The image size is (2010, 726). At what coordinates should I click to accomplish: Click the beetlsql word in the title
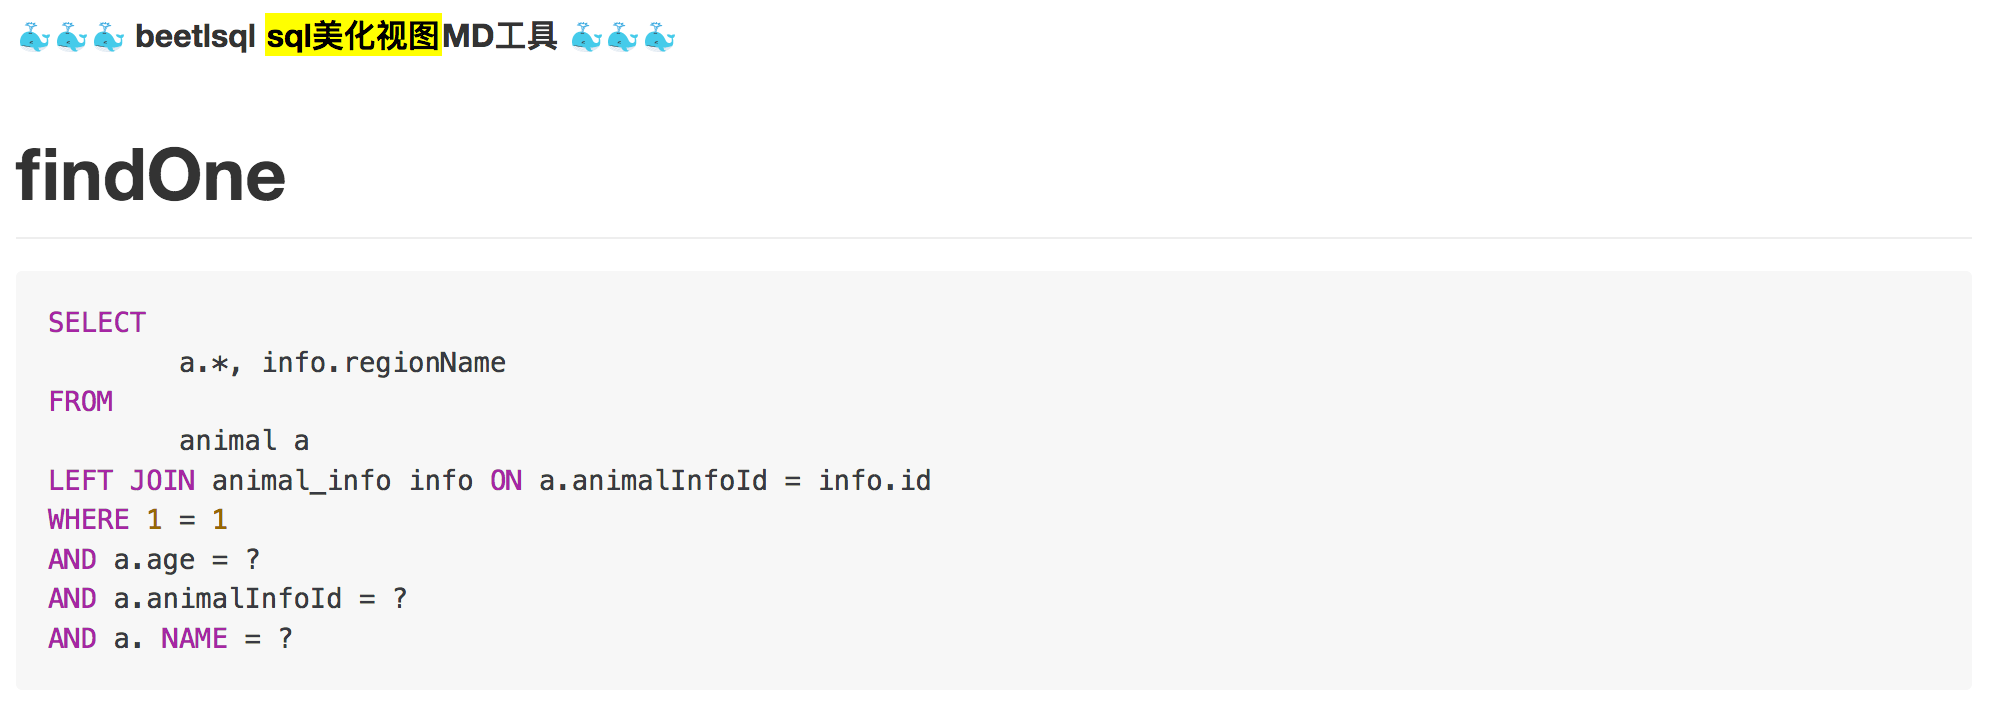tap(195, 36)
